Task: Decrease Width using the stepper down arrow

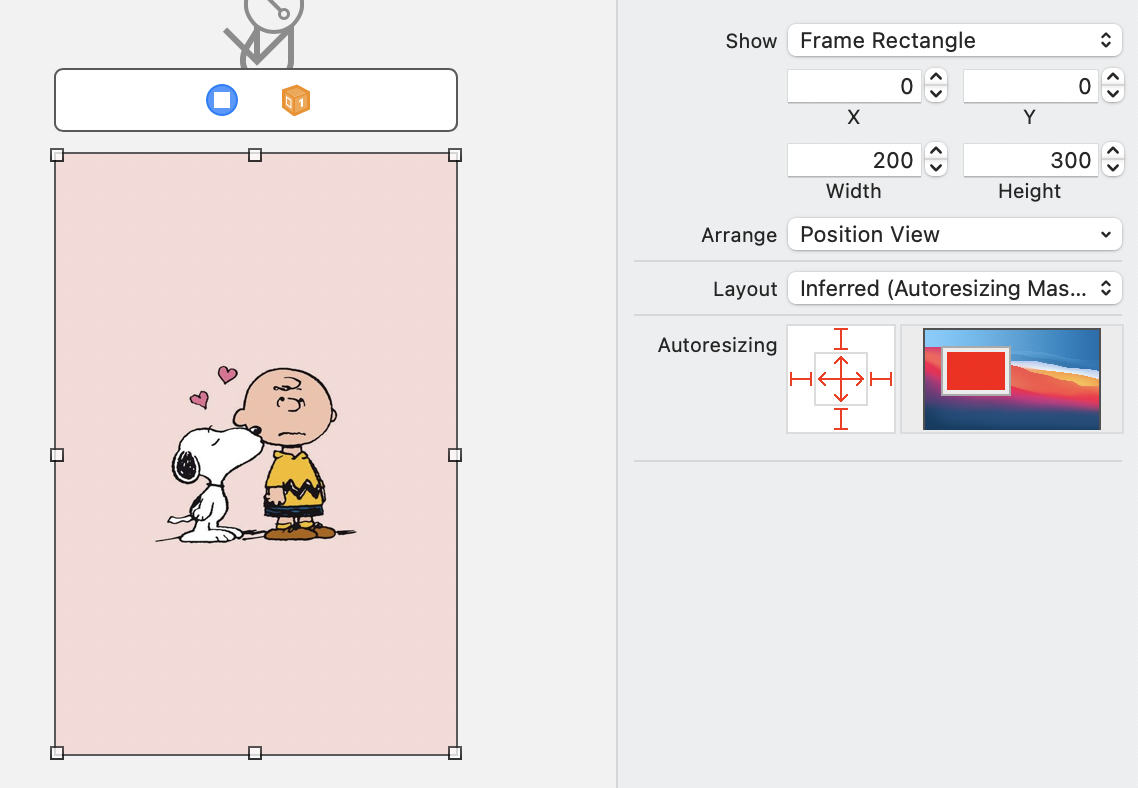Action: pos(936,168)
